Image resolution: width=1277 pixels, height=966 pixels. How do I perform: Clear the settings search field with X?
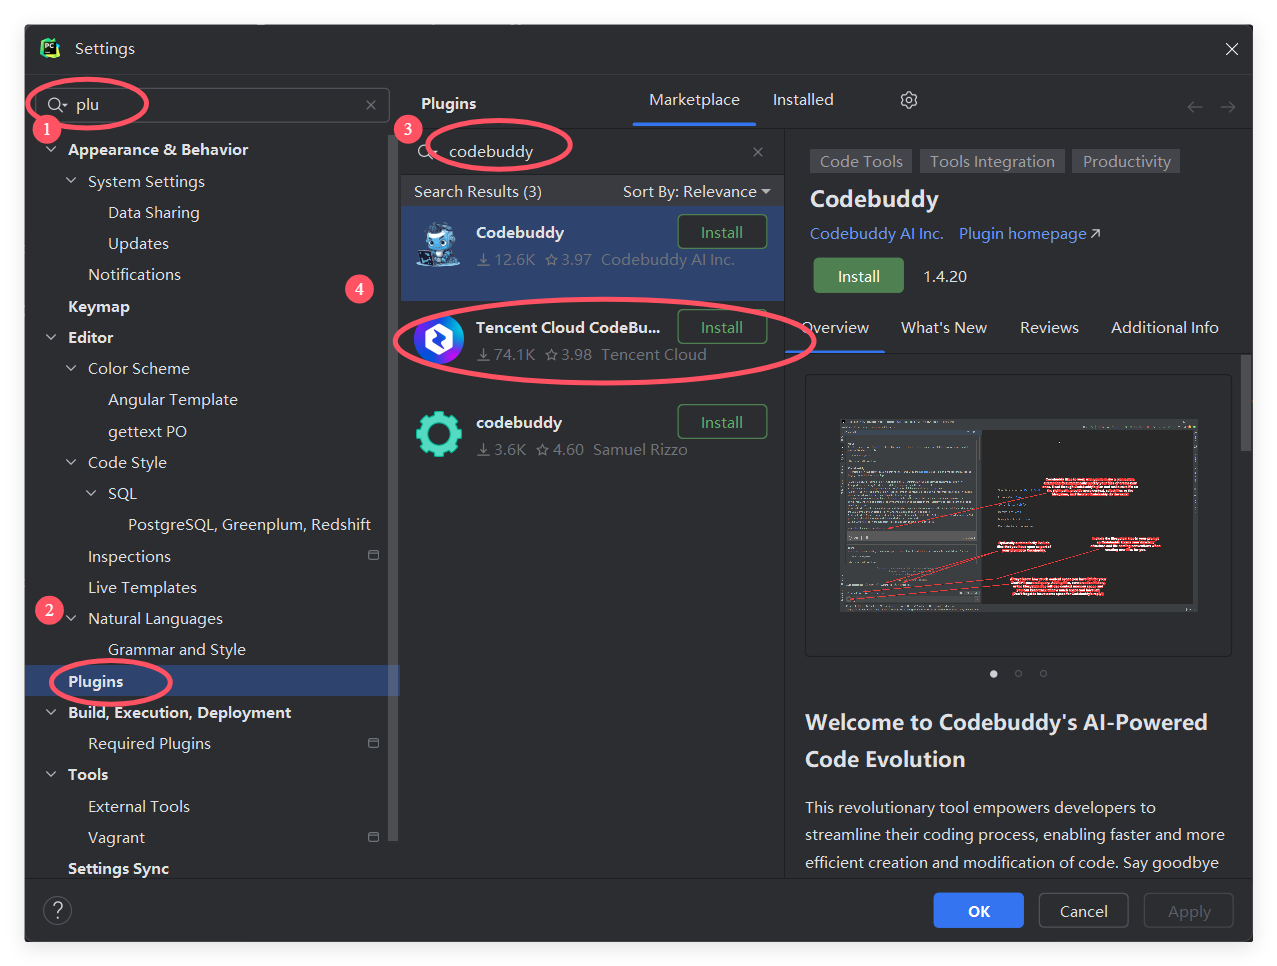click(x=371, y=105)
